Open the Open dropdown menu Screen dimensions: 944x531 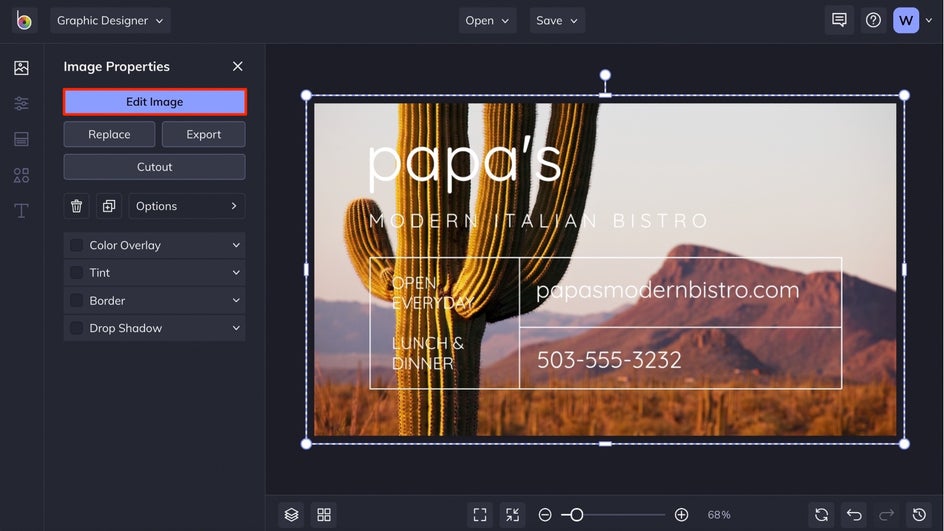[x=487, y=20]
